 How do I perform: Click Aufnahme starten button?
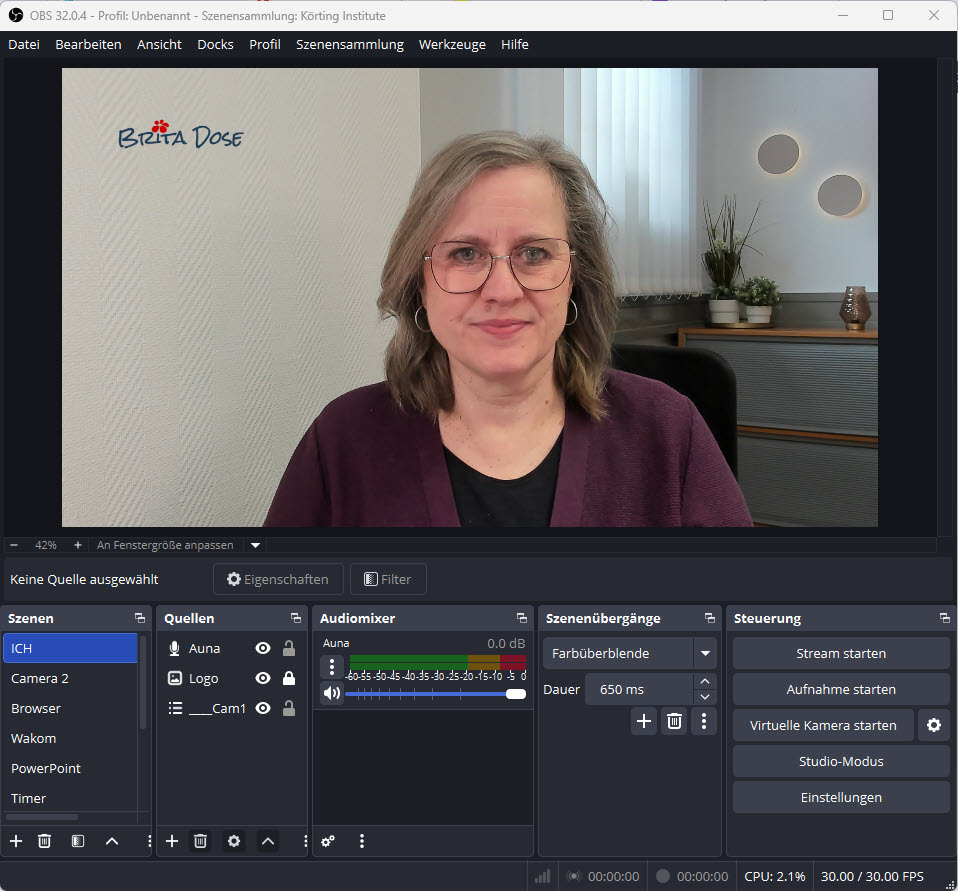pos(841,689)
